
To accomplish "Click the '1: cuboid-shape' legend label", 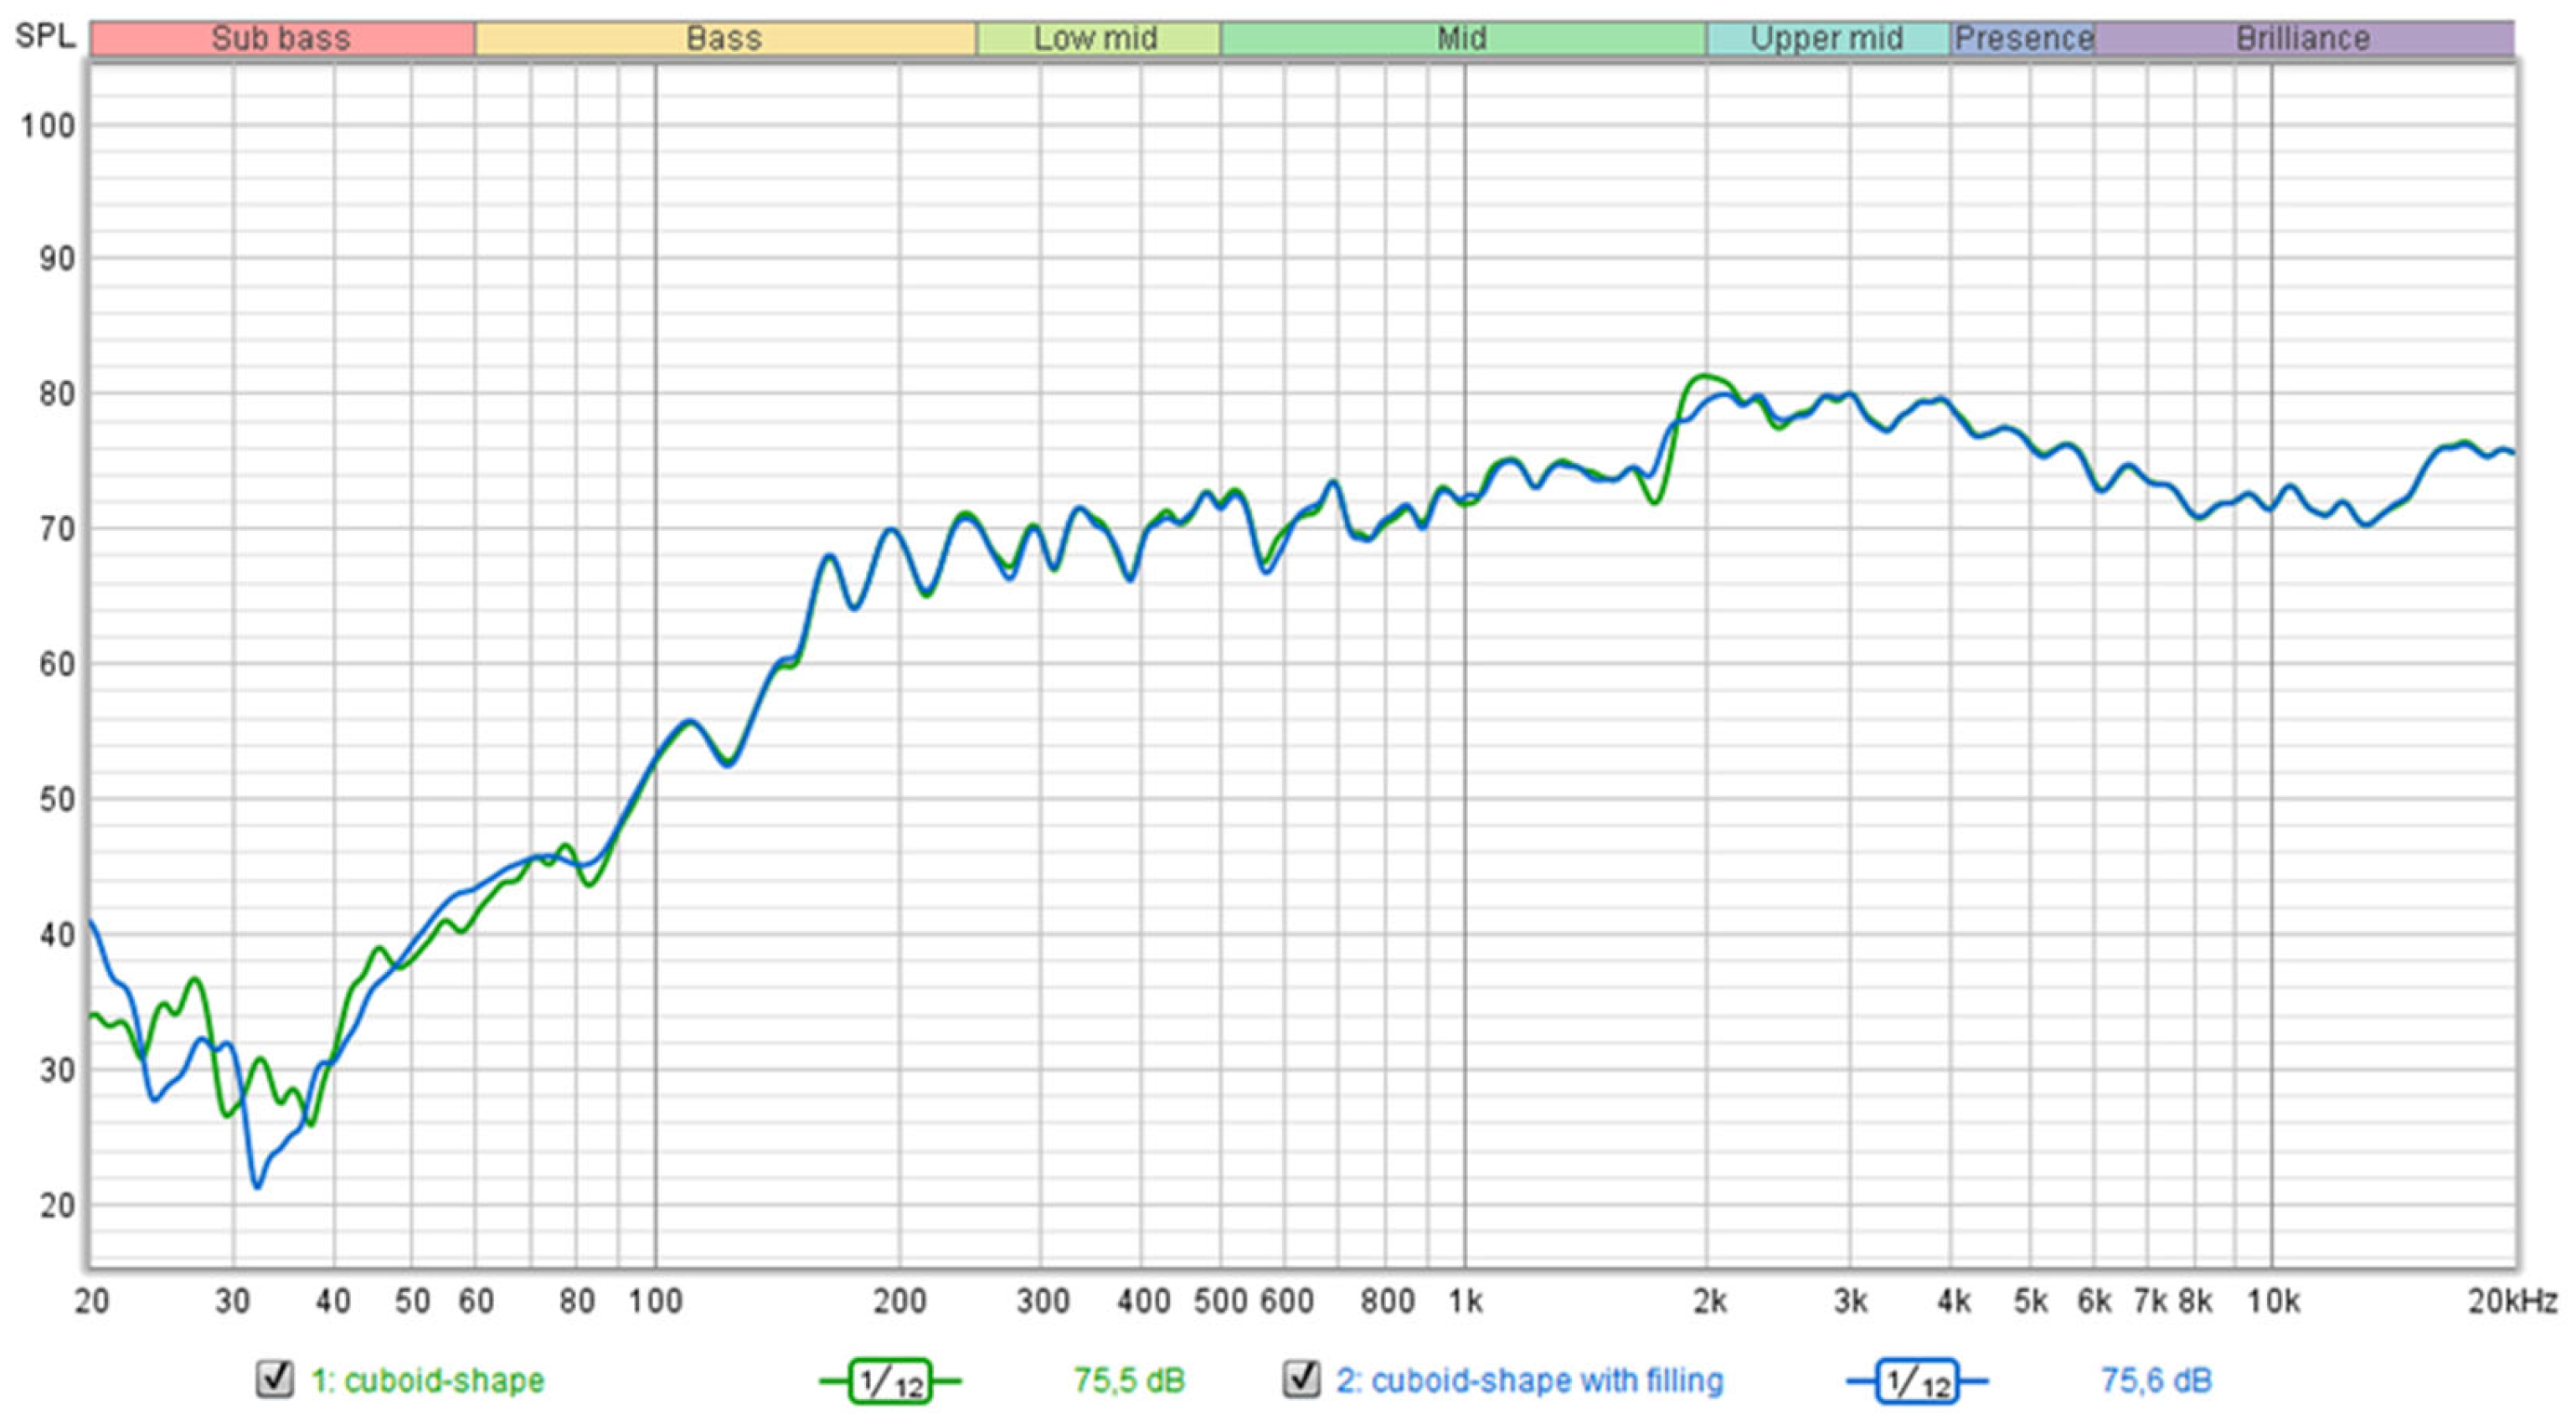I will (x=428, y=1381).
